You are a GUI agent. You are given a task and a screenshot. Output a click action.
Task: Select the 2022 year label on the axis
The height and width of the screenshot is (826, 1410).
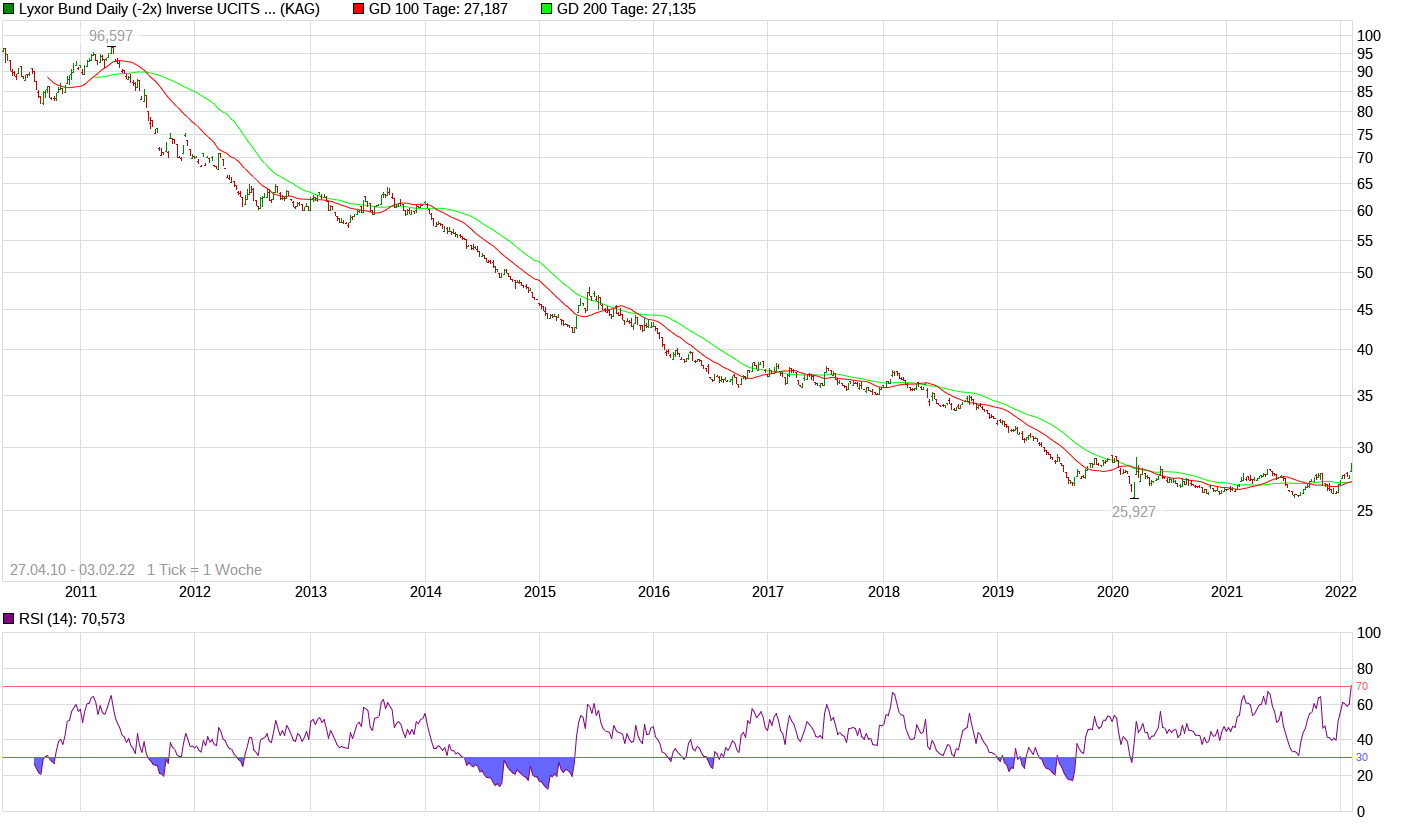pos(1340,591)
